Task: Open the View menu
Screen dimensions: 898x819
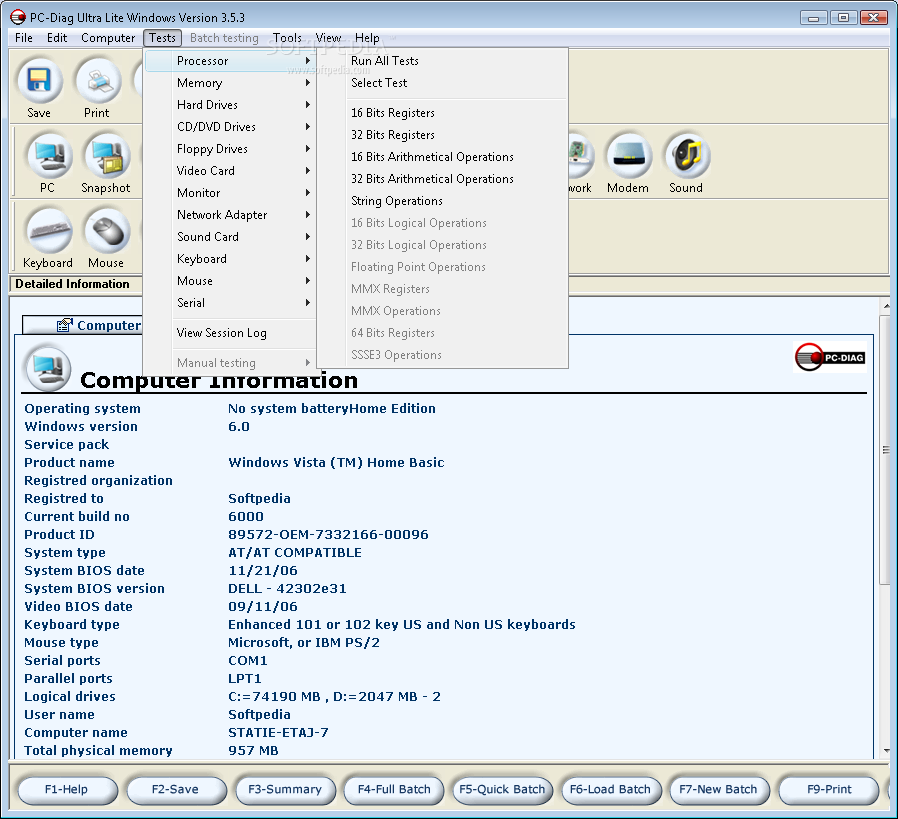Action: coord(328,38)
